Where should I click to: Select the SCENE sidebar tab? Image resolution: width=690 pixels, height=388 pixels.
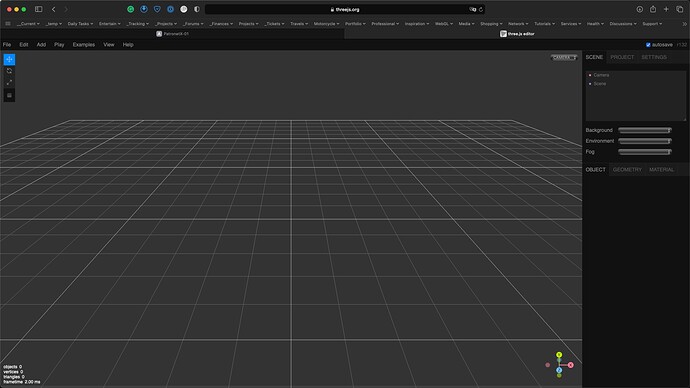(x=594, y=57)
